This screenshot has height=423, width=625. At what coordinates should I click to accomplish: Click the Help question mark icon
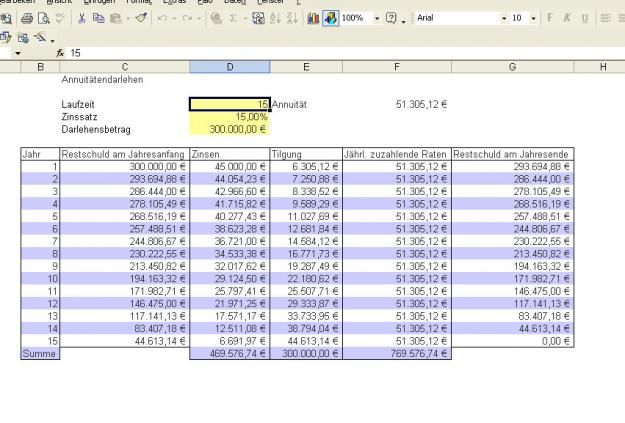click(x=391, y=18)
